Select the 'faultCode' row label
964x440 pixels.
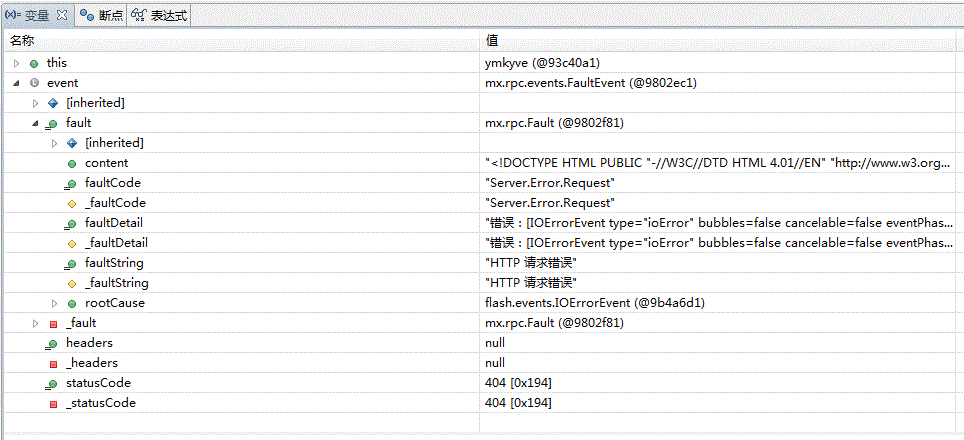(x=113, y=183)
